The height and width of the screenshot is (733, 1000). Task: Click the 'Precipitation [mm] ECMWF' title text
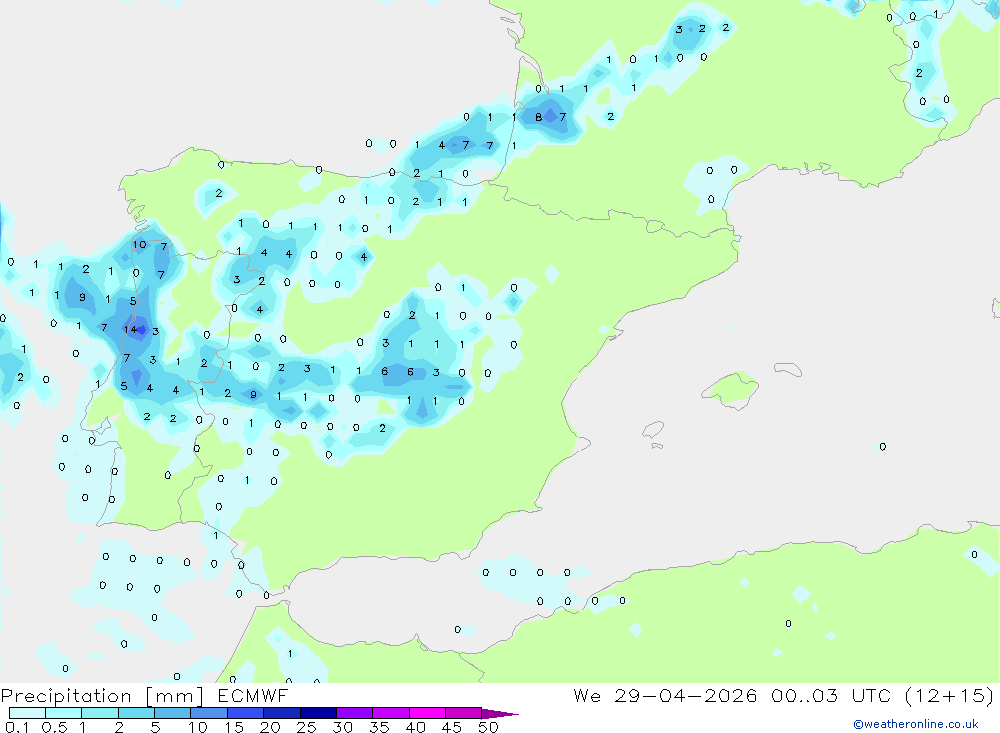point(145,695)
